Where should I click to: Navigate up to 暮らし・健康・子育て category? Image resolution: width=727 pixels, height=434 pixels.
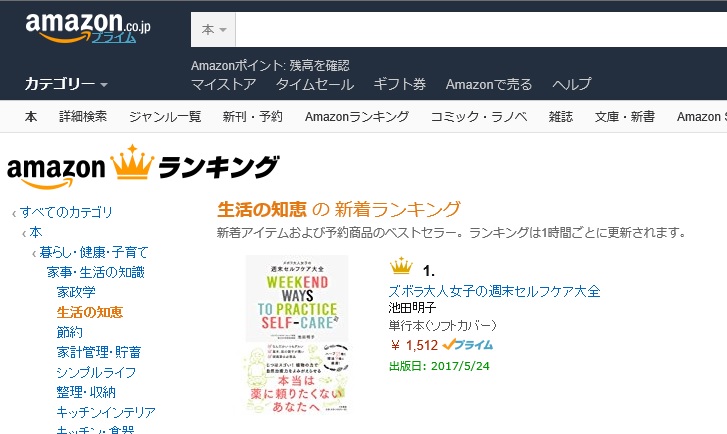[94, 252]
